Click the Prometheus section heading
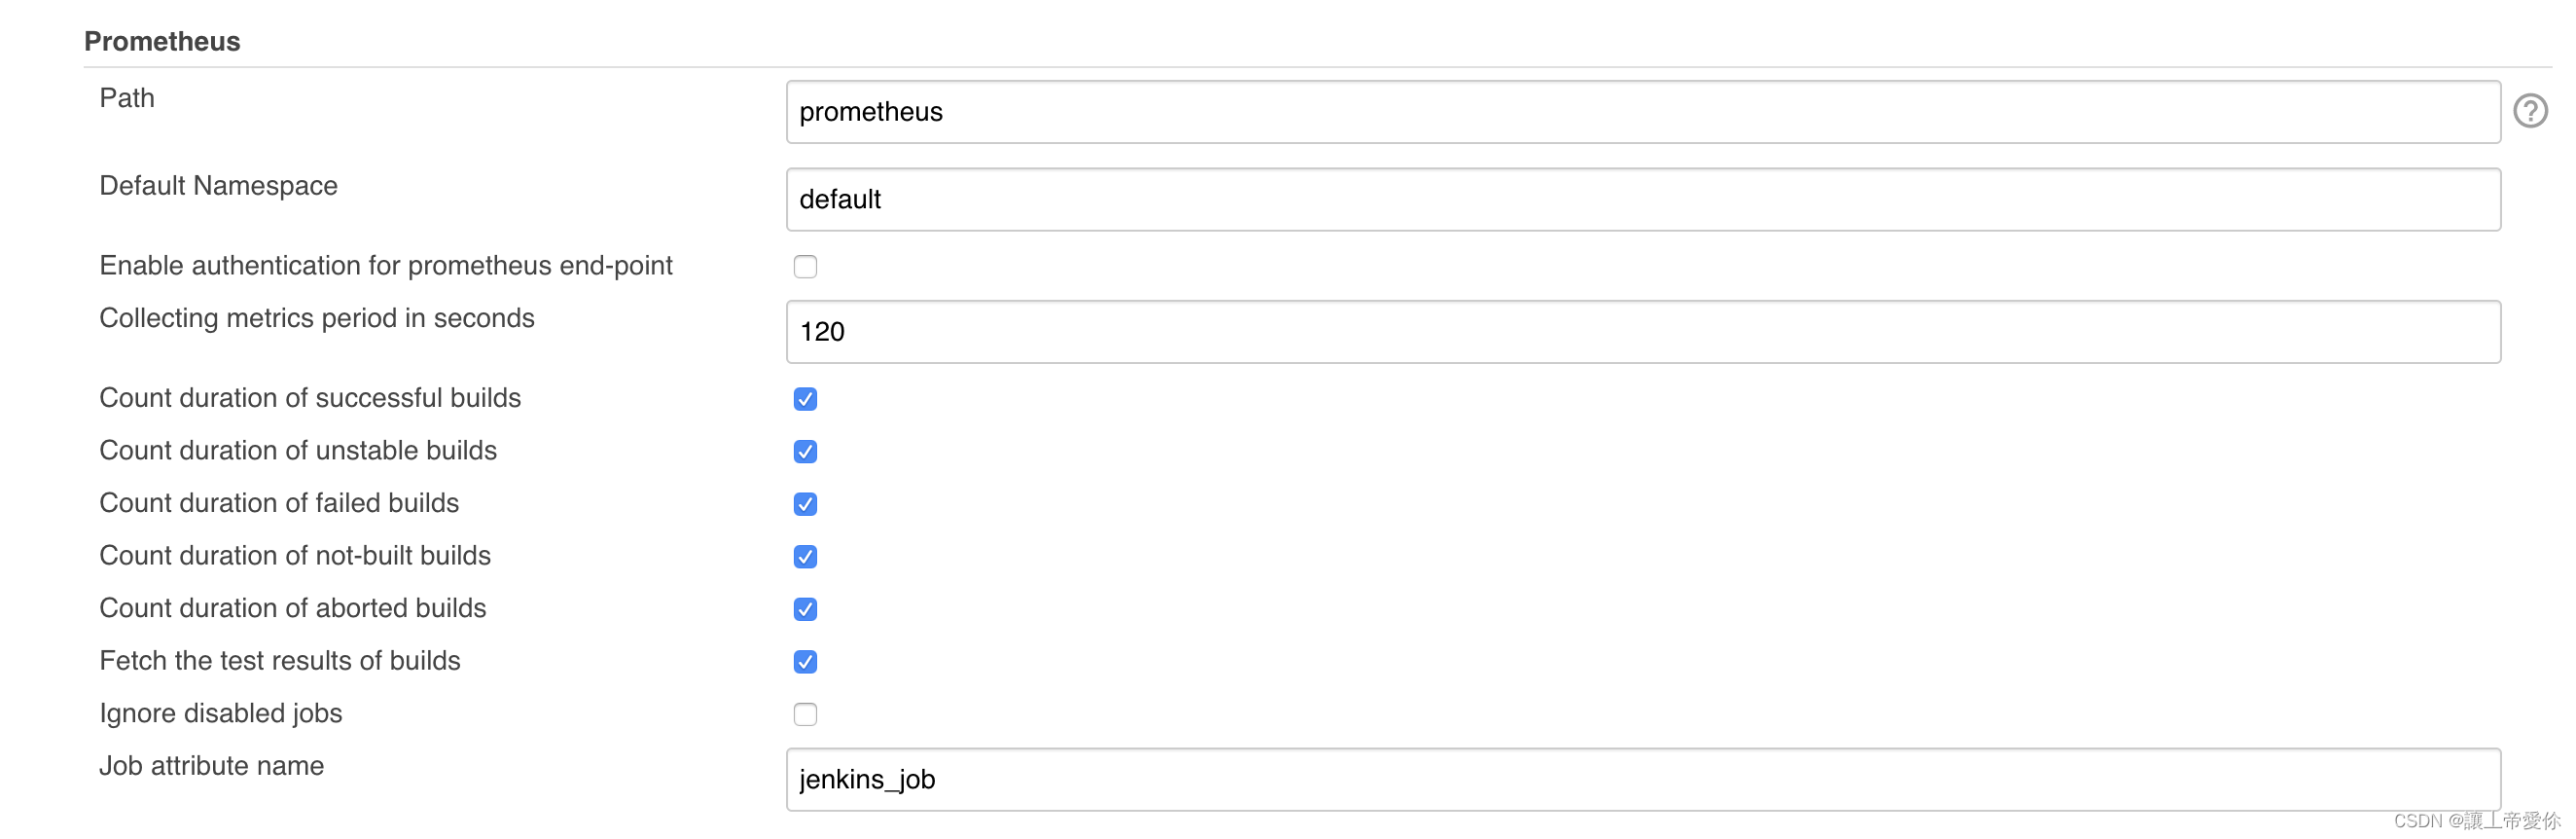 pos(162,41)
